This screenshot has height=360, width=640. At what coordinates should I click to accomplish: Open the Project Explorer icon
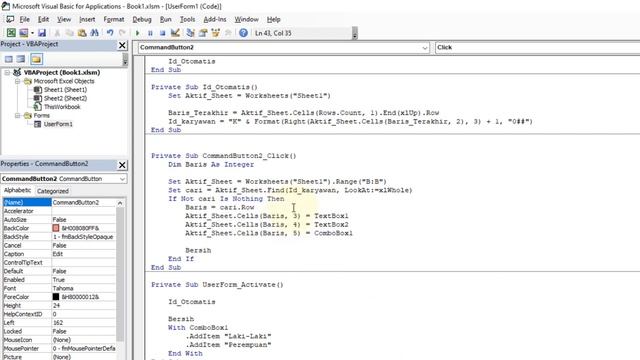(190, 33)
